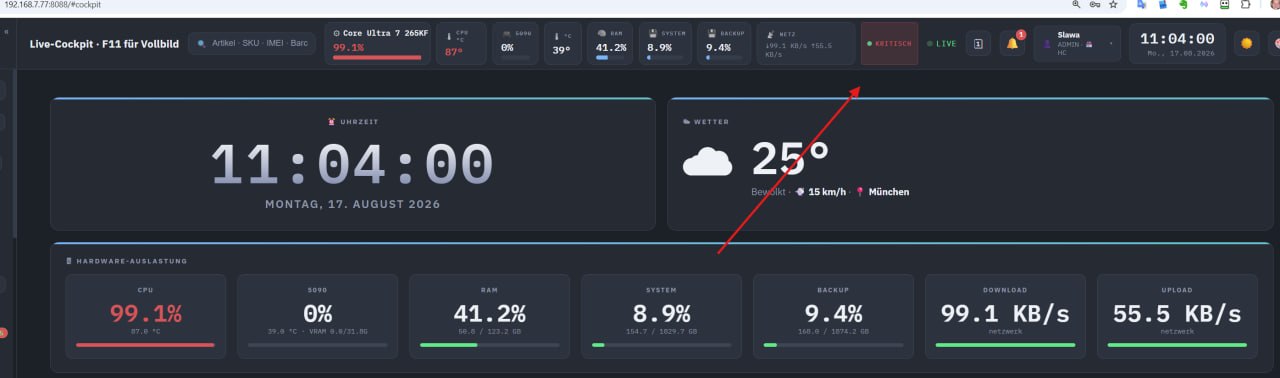The width and height of the screenshot is (1280, 378).
Task: Click the large cloud weather icon
Action: 707,162
